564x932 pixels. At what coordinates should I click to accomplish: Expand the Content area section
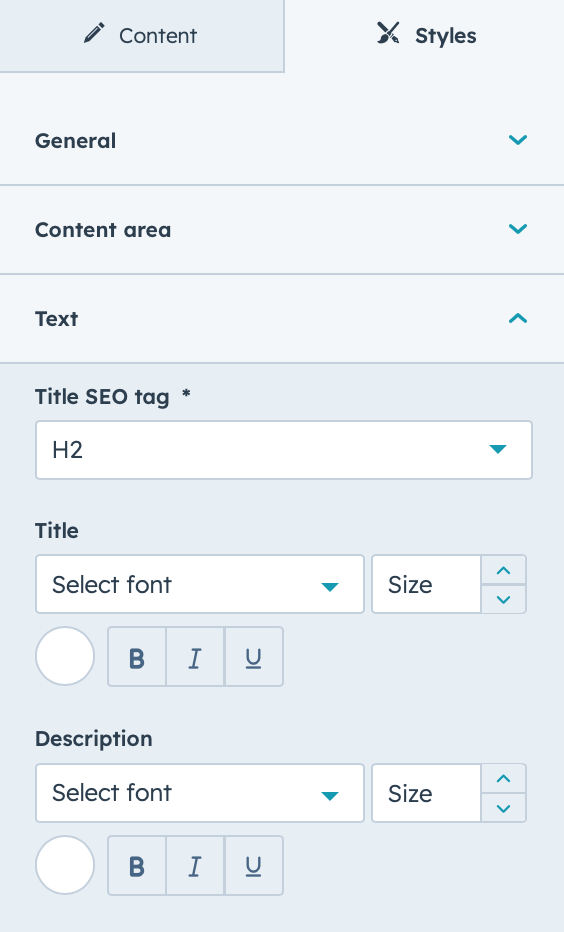tap(282, 229)
